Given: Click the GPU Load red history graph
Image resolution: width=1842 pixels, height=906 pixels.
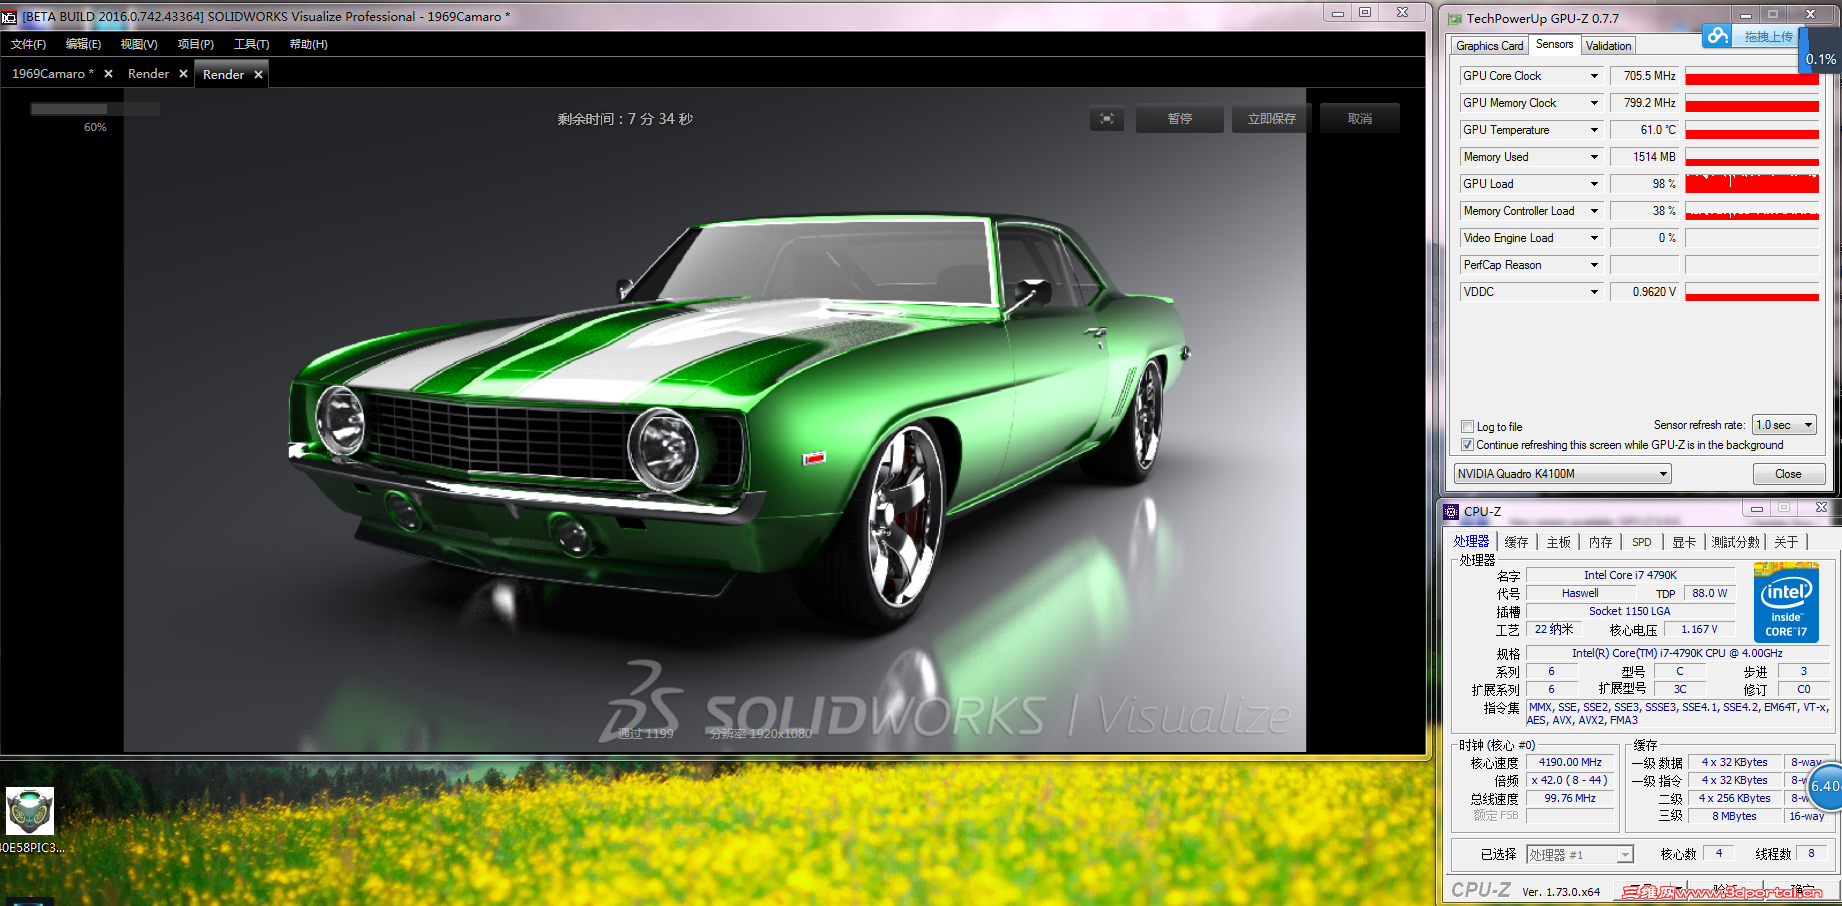Looking at the screenshot, I should pos(1752,184).
